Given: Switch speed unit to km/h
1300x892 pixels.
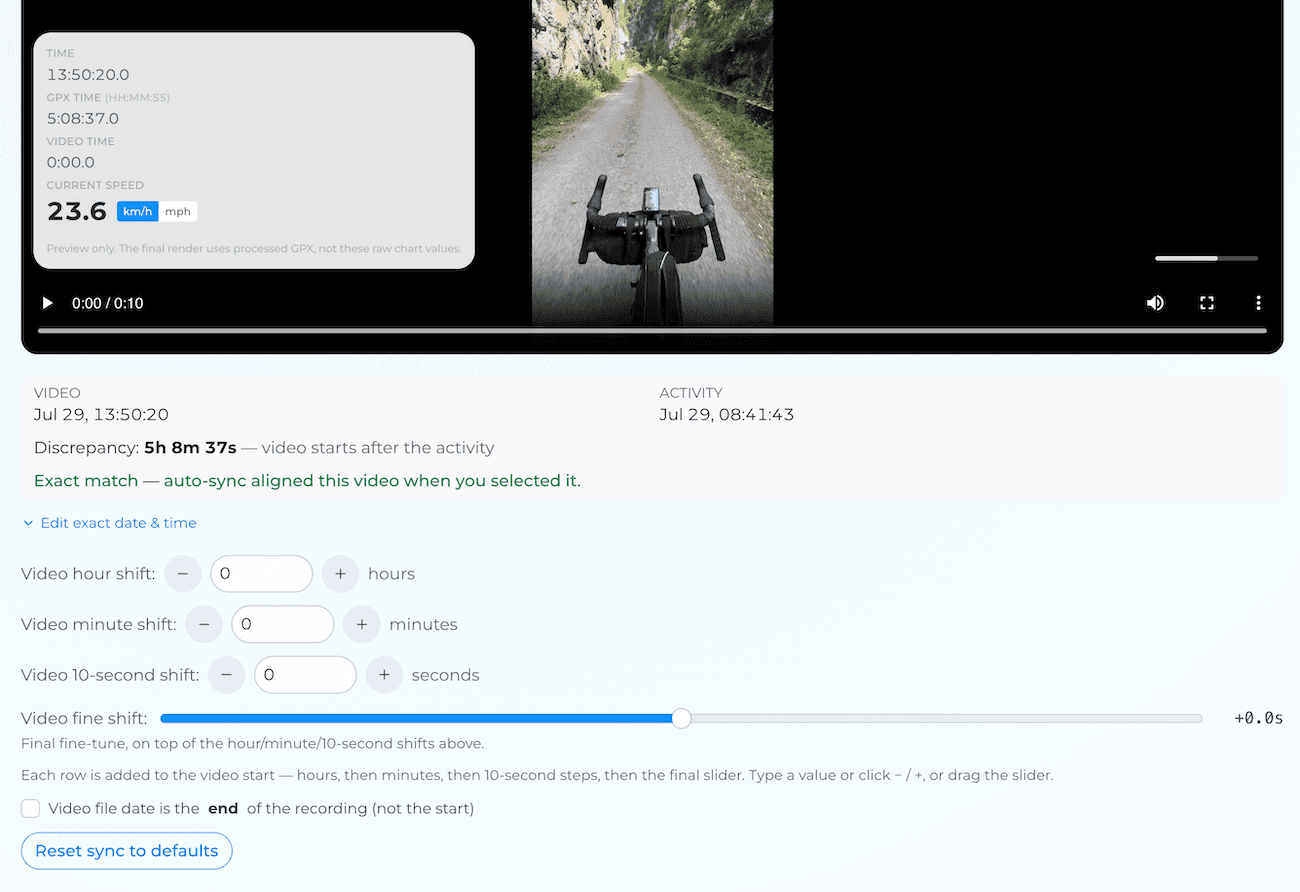Looking at the screenshot, I should click(138, 211).
